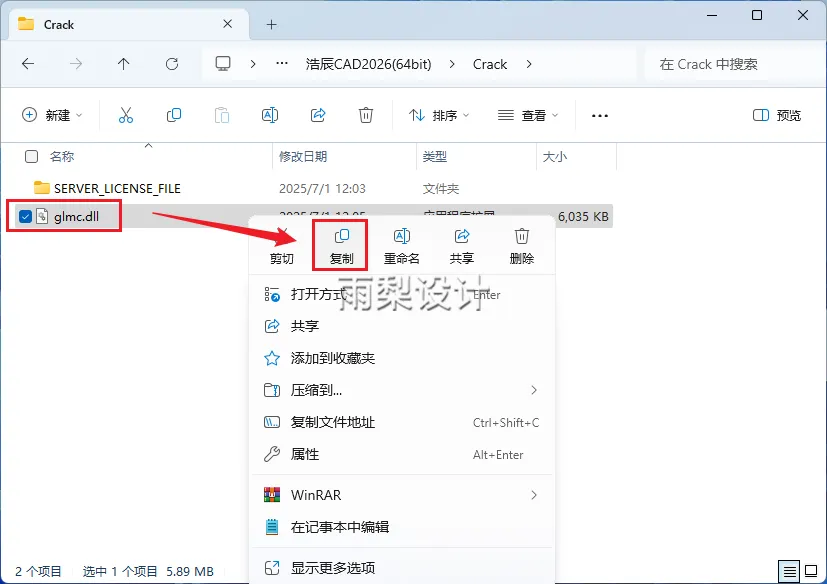This screenshot has height=584, width=827.
Task: Choose 共享 icon atop the context menu
Action: 461,246
